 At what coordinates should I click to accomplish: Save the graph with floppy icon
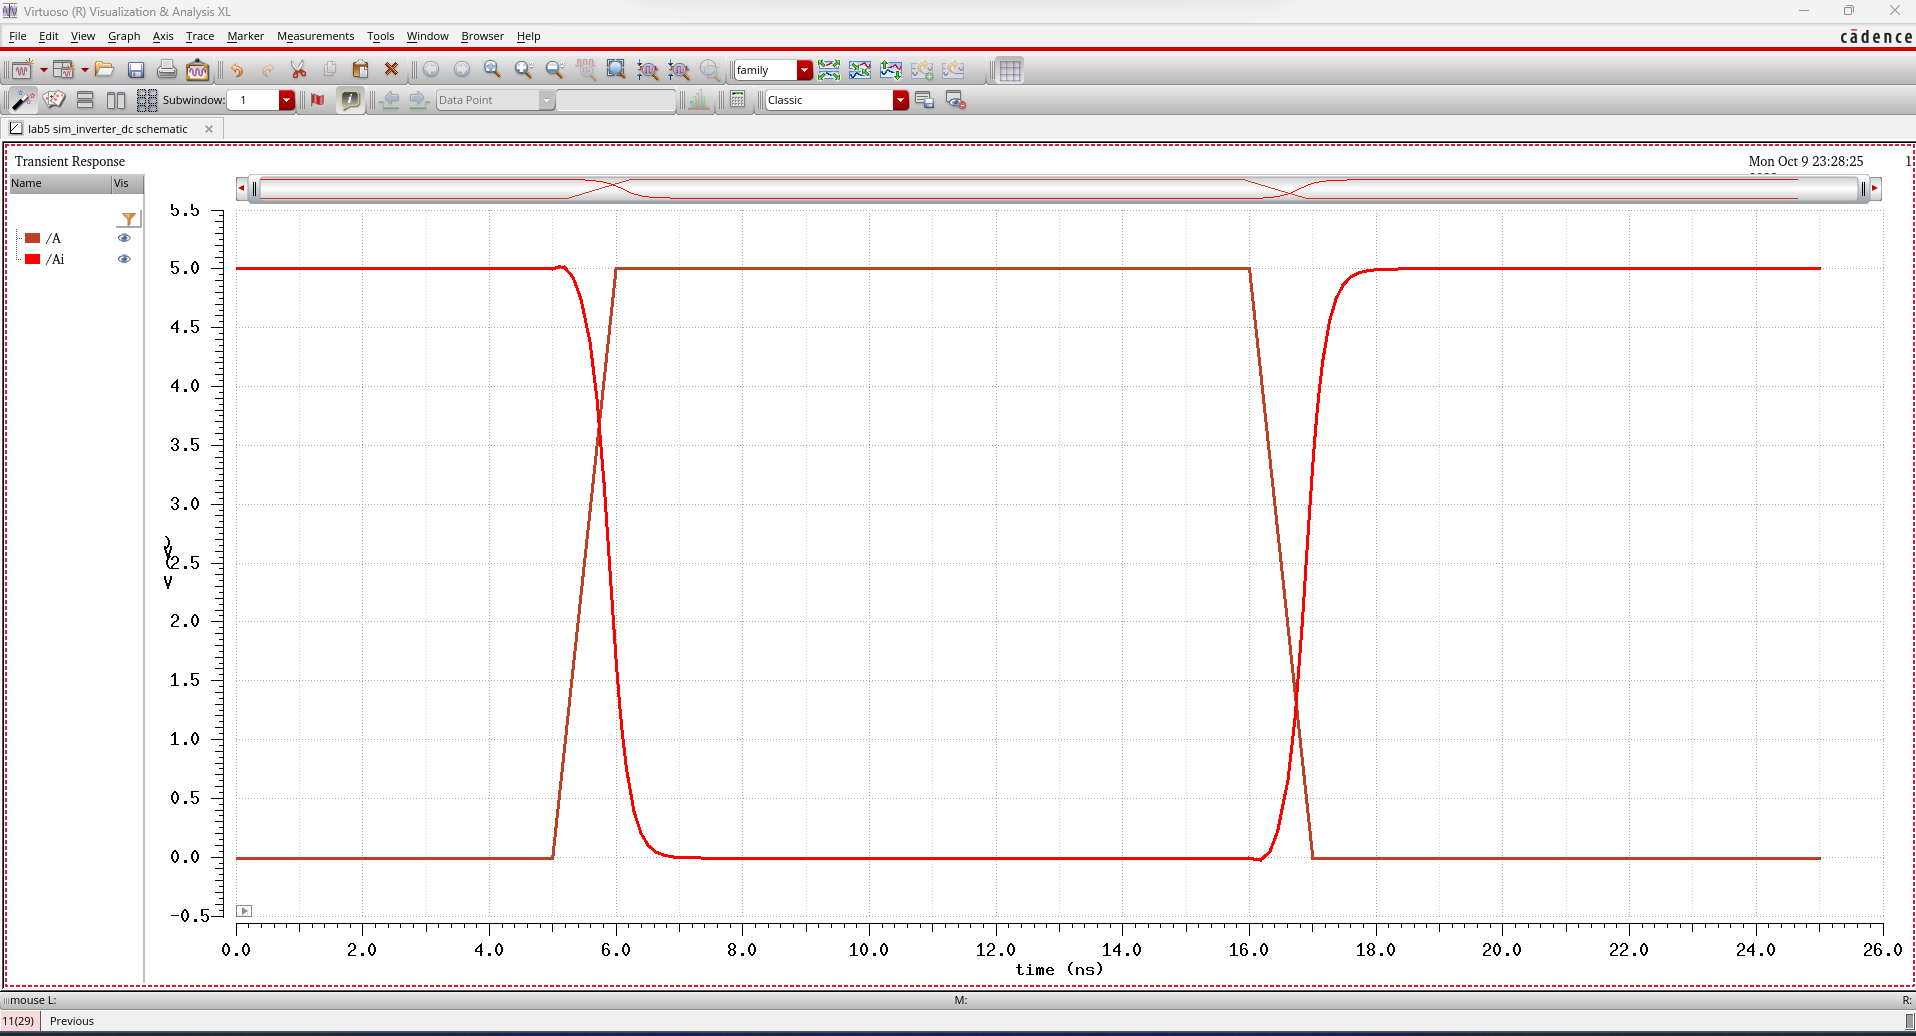tap(136, 70)
